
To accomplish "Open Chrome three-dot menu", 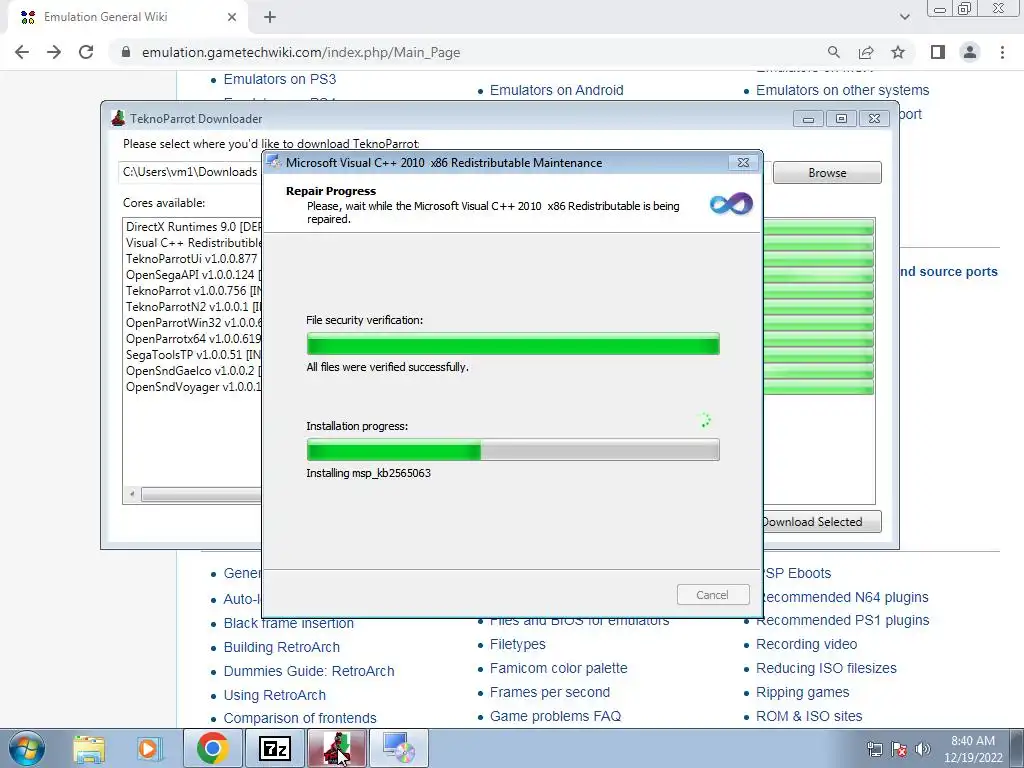I will coord(1002,52).
